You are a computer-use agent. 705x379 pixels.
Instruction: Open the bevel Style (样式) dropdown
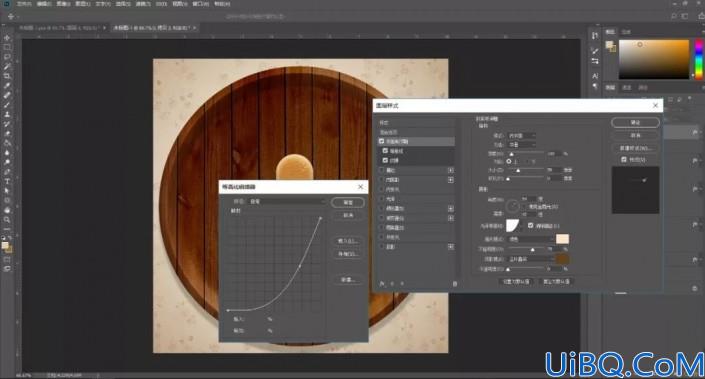click(x=522, y=135)
